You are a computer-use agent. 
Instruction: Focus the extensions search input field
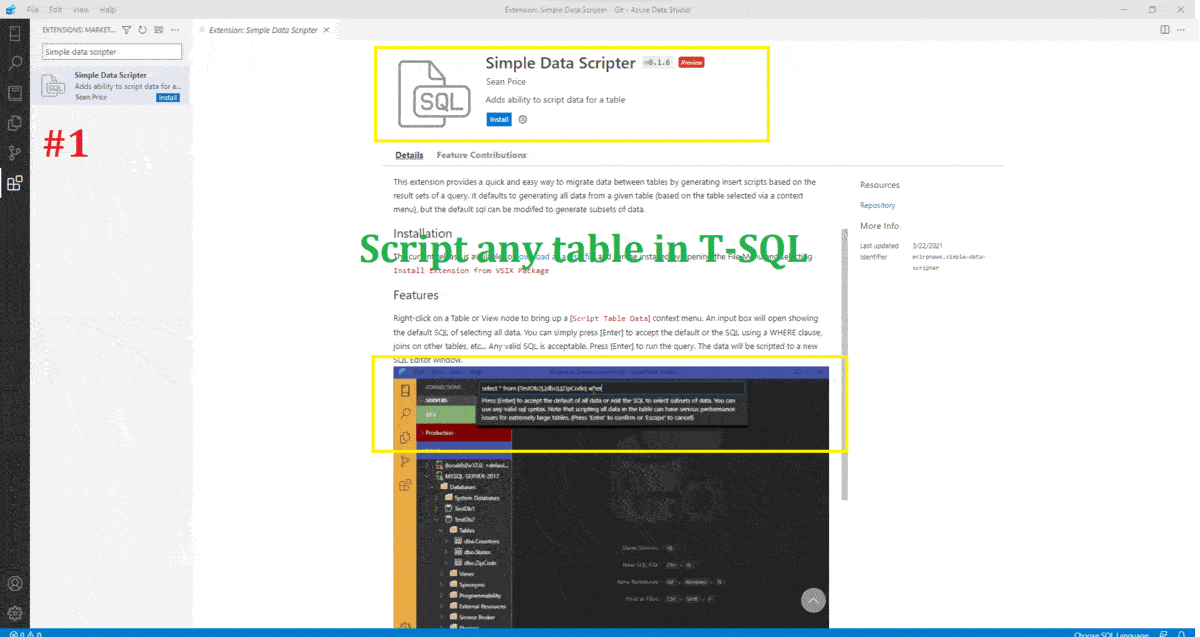point(112,51)
